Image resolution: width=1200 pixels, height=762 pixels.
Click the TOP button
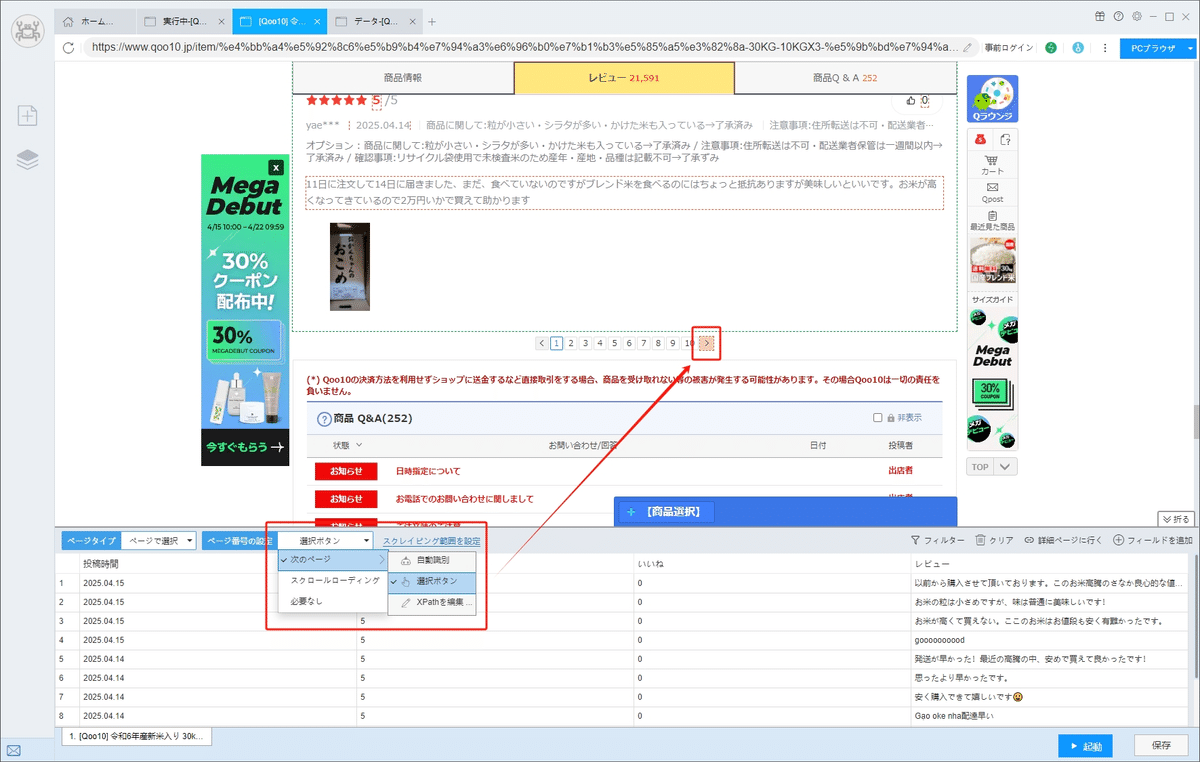tap(980, 467)
